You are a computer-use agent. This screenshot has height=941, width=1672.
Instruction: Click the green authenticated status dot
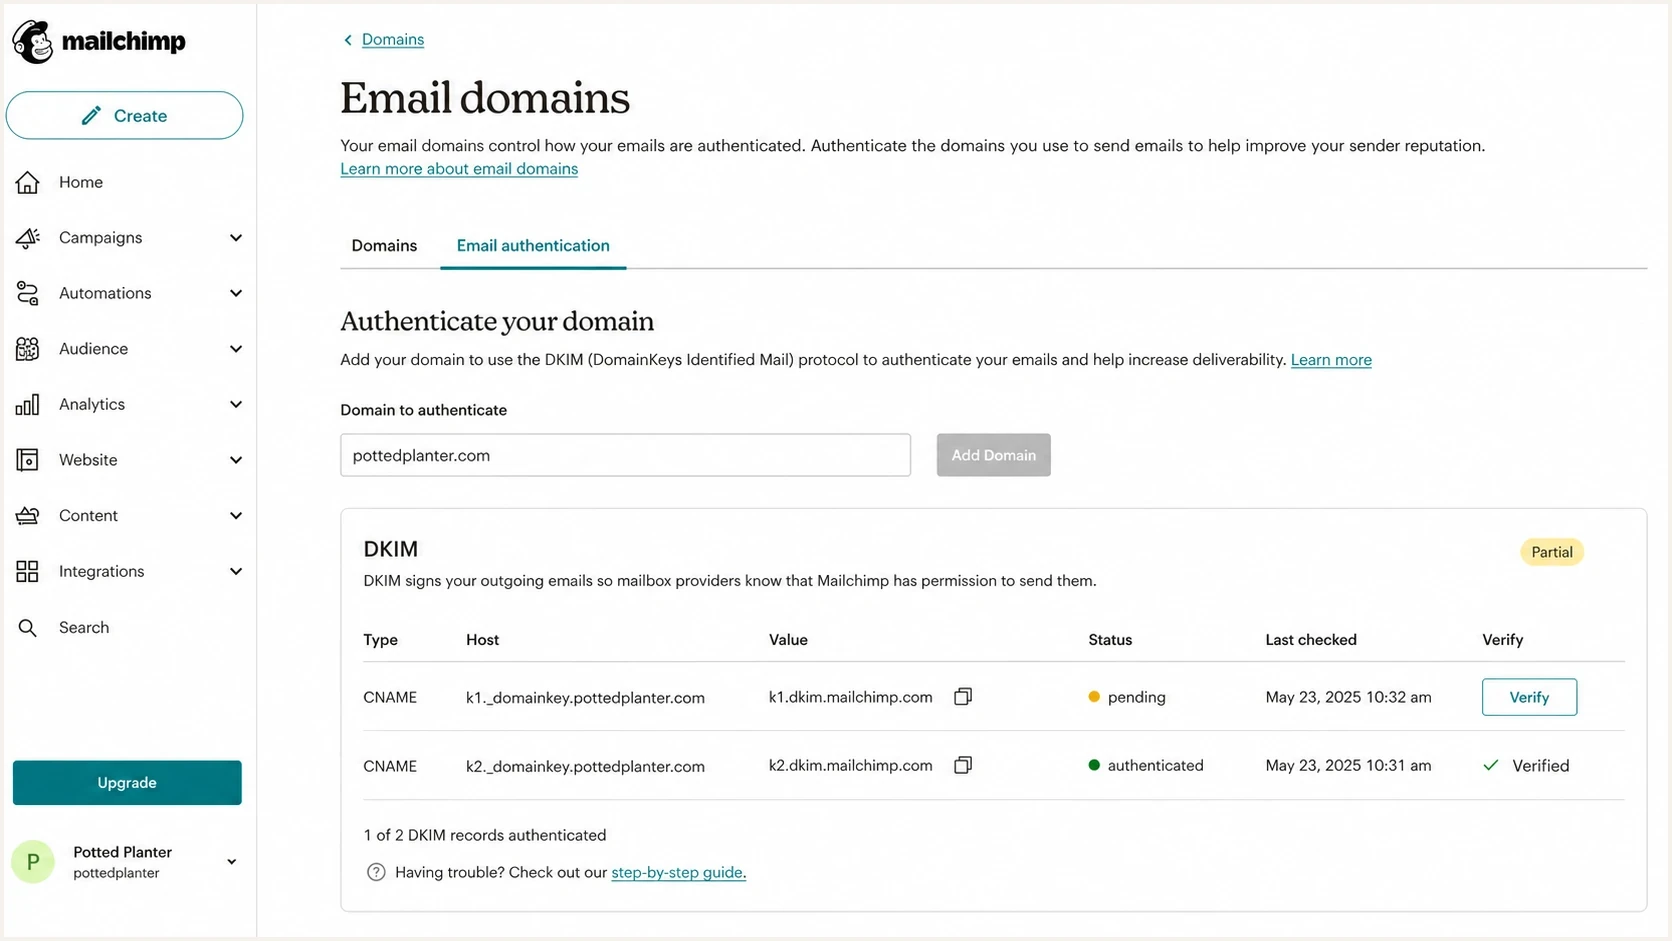pos(1094,765)
